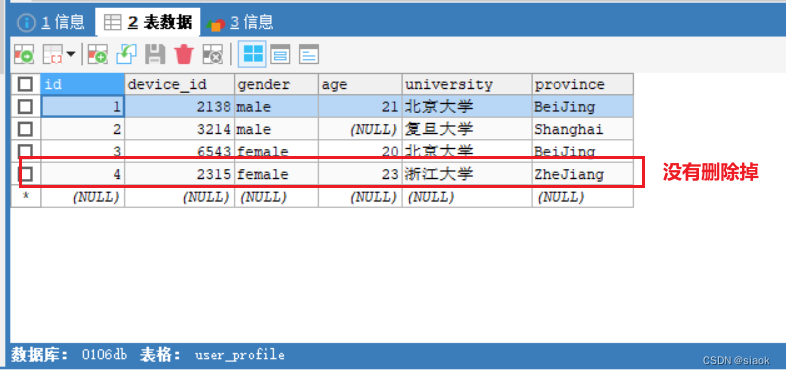The width and height of the screenshot is (786, 375).
Task: Select the device_id cell 2138
Action: (179, 107)
